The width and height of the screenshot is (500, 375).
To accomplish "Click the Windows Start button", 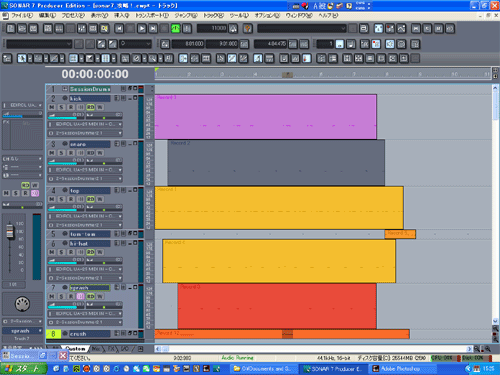I will [x=24, y=369].
